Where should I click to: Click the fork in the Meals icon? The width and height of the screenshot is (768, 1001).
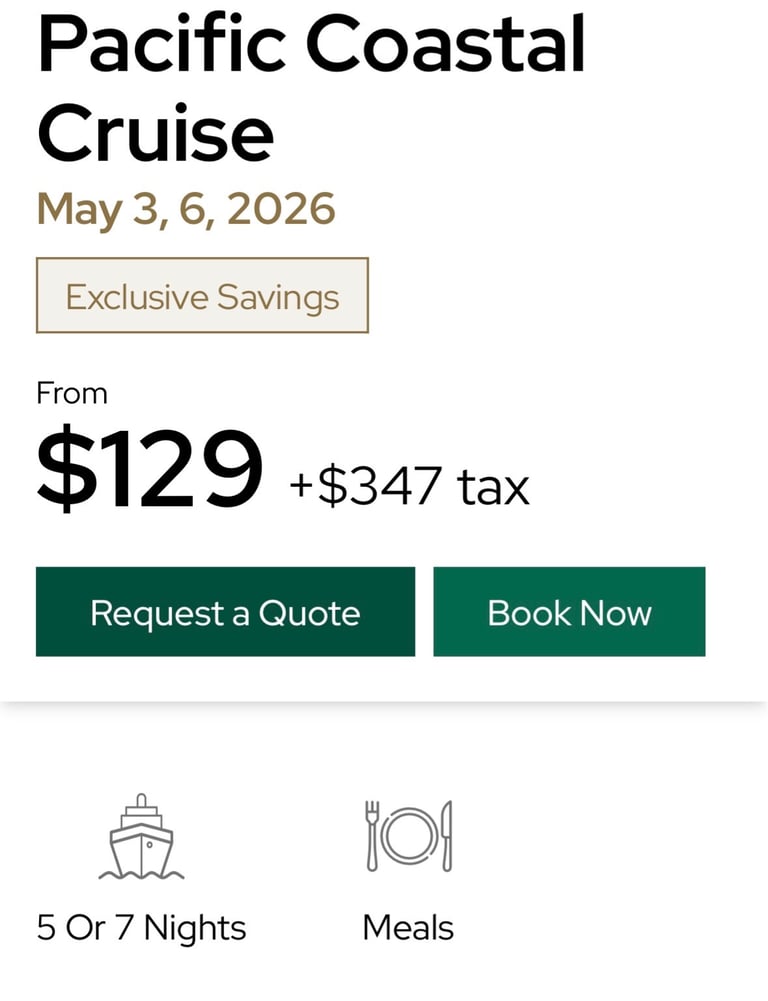tap(373, 835)
